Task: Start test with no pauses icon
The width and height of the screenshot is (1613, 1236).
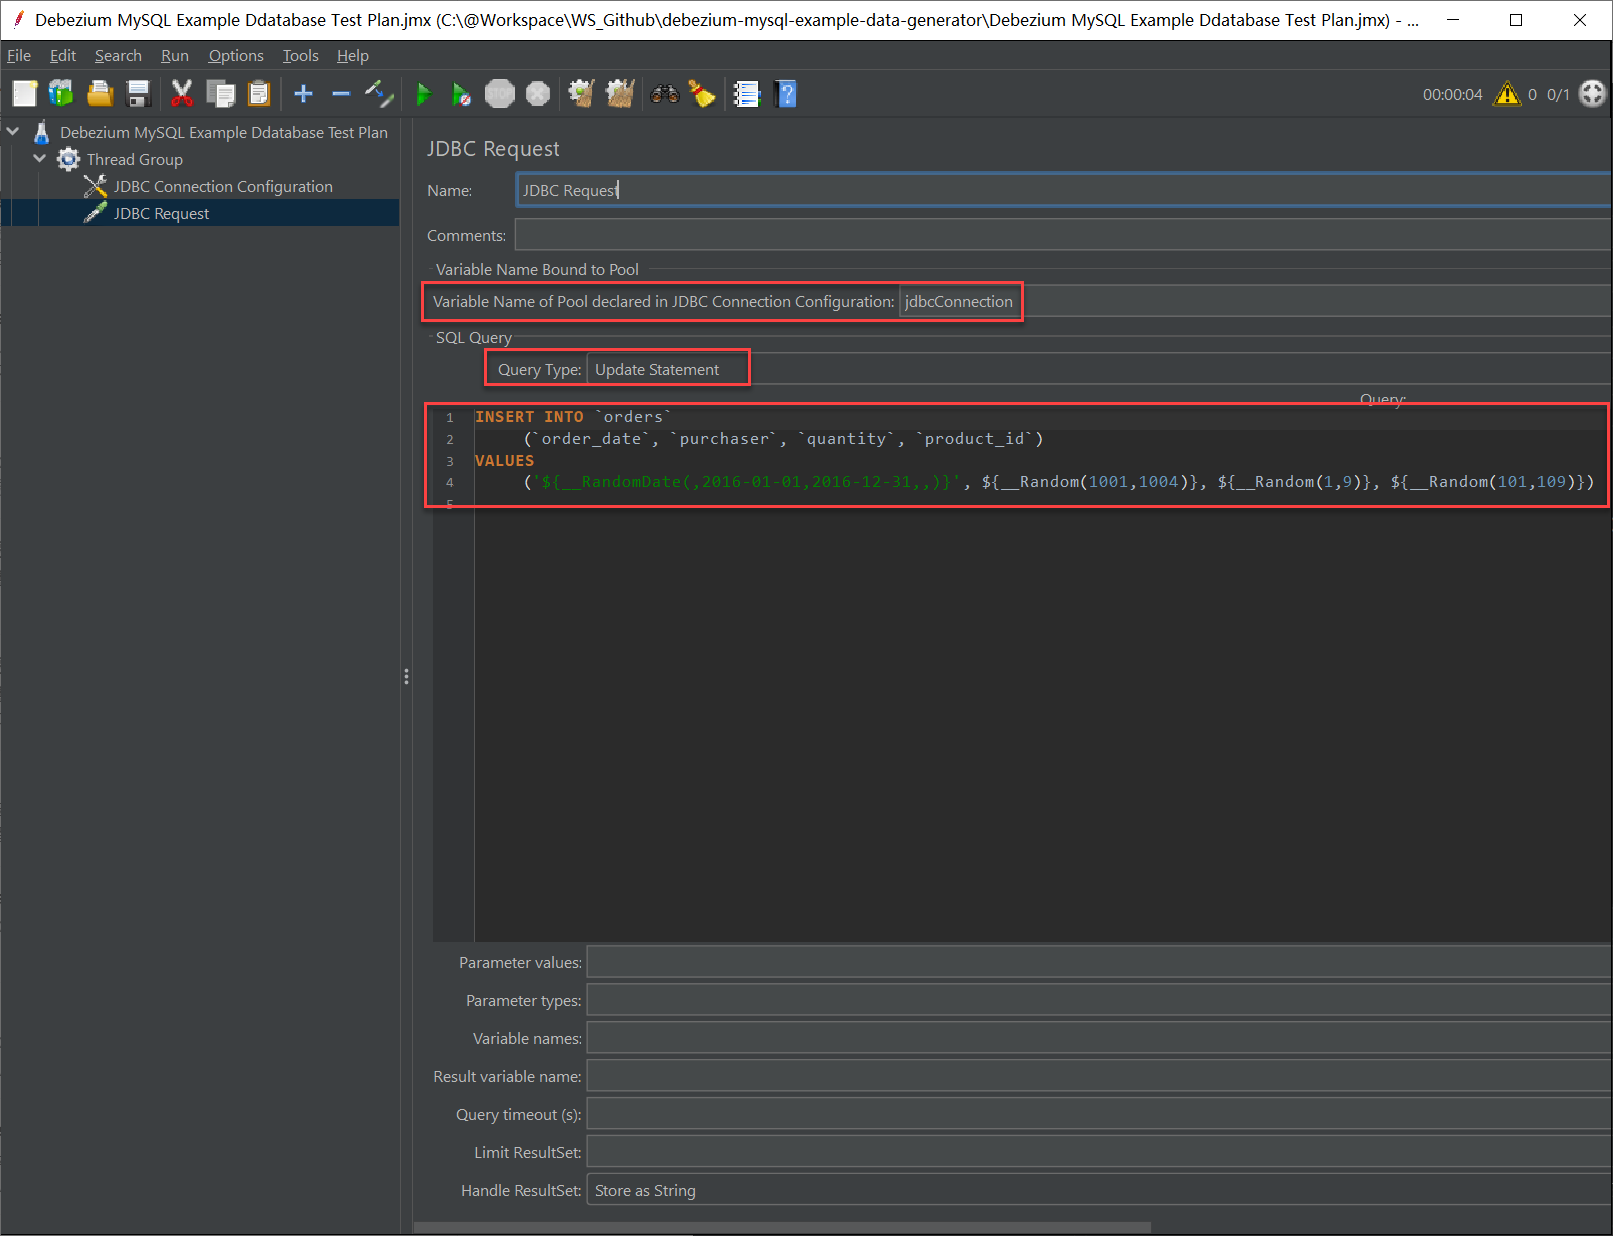Action: [x=461, y=94]
